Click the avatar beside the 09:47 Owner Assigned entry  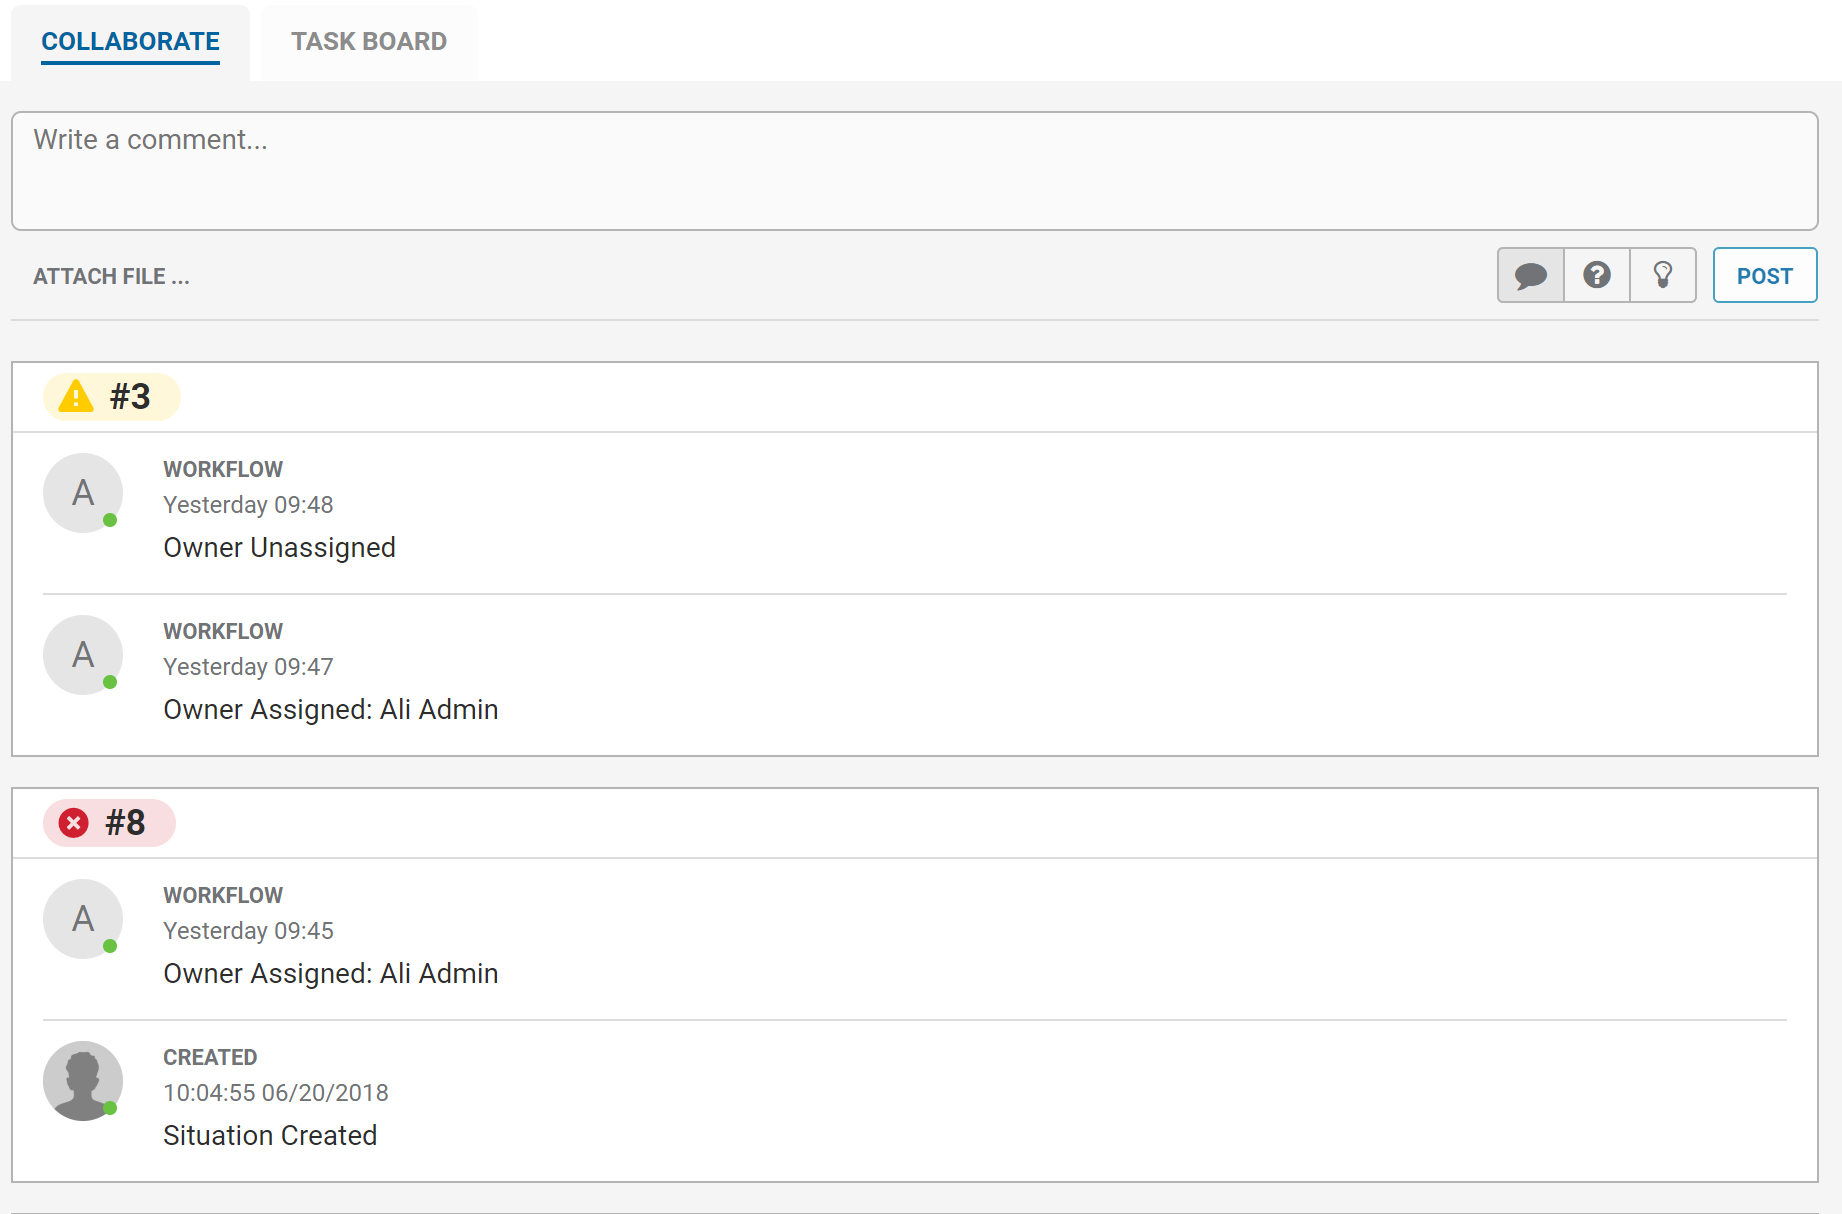[x=83, y=655]
